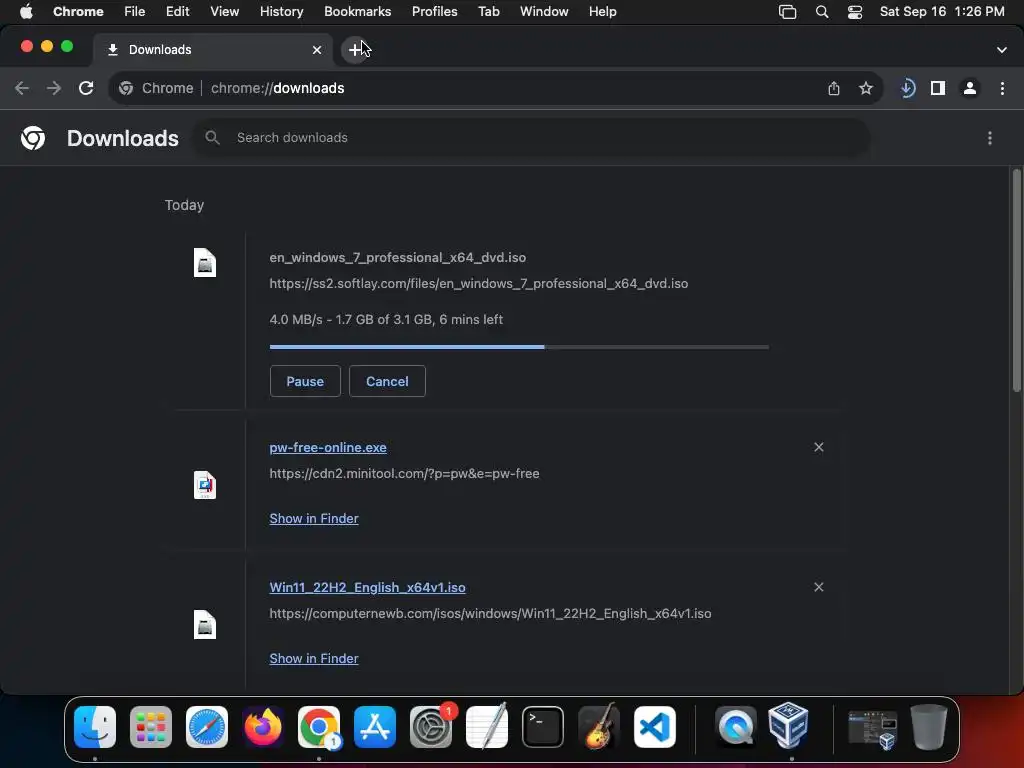This screenshot has height=768, width=1024.
Task: Click the new tab plus button
Action: click(355, 50)
